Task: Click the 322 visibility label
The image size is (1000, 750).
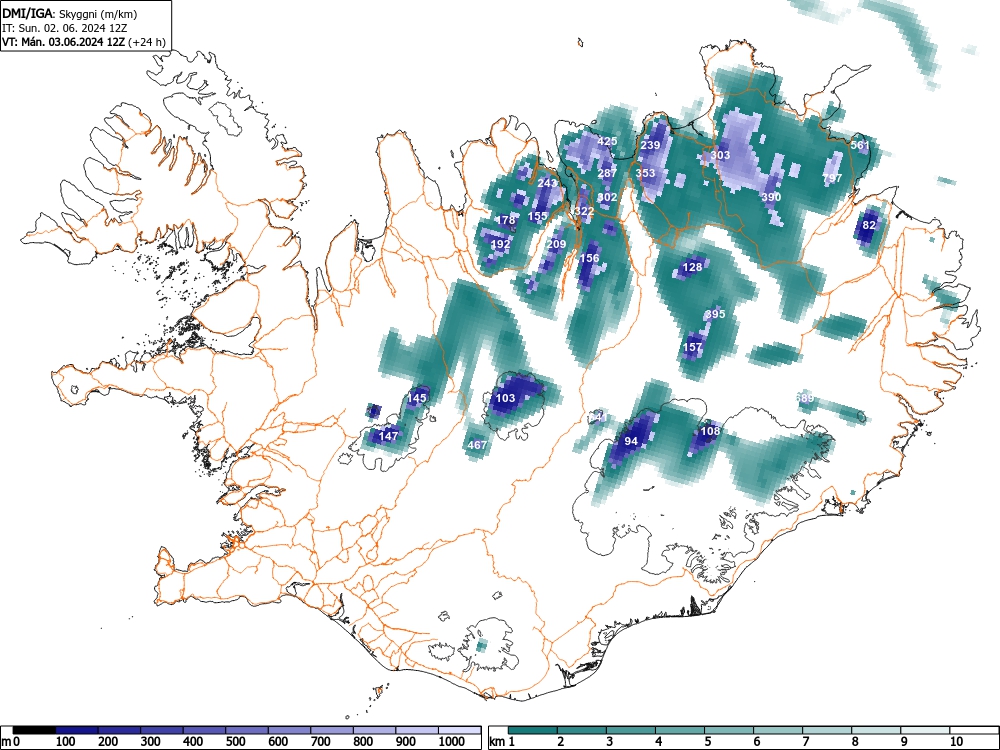Action: tap(584, 211)
